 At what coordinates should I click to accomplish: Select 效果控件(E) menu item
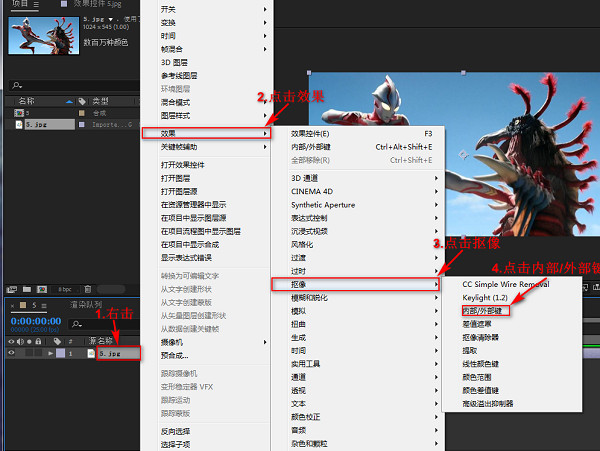(310, 134)
